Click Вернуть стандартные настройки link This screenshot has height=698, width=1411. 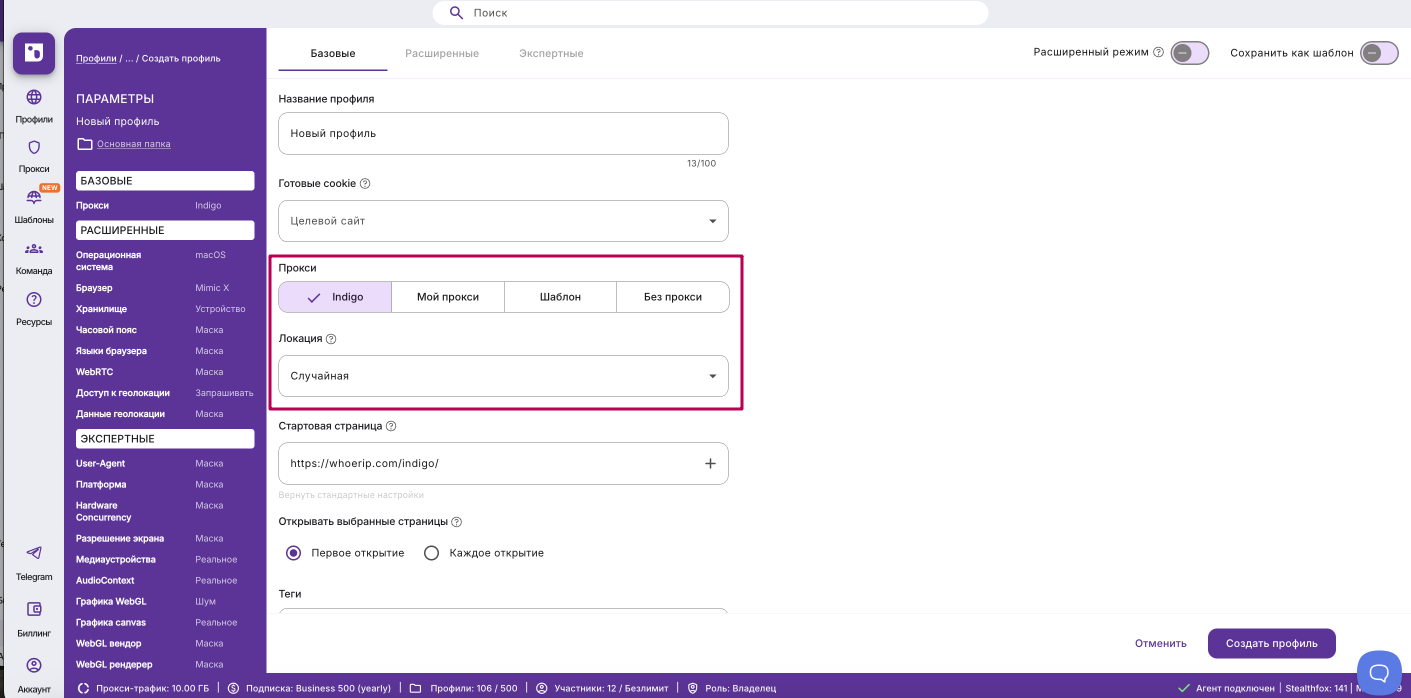tap(351, 495)
